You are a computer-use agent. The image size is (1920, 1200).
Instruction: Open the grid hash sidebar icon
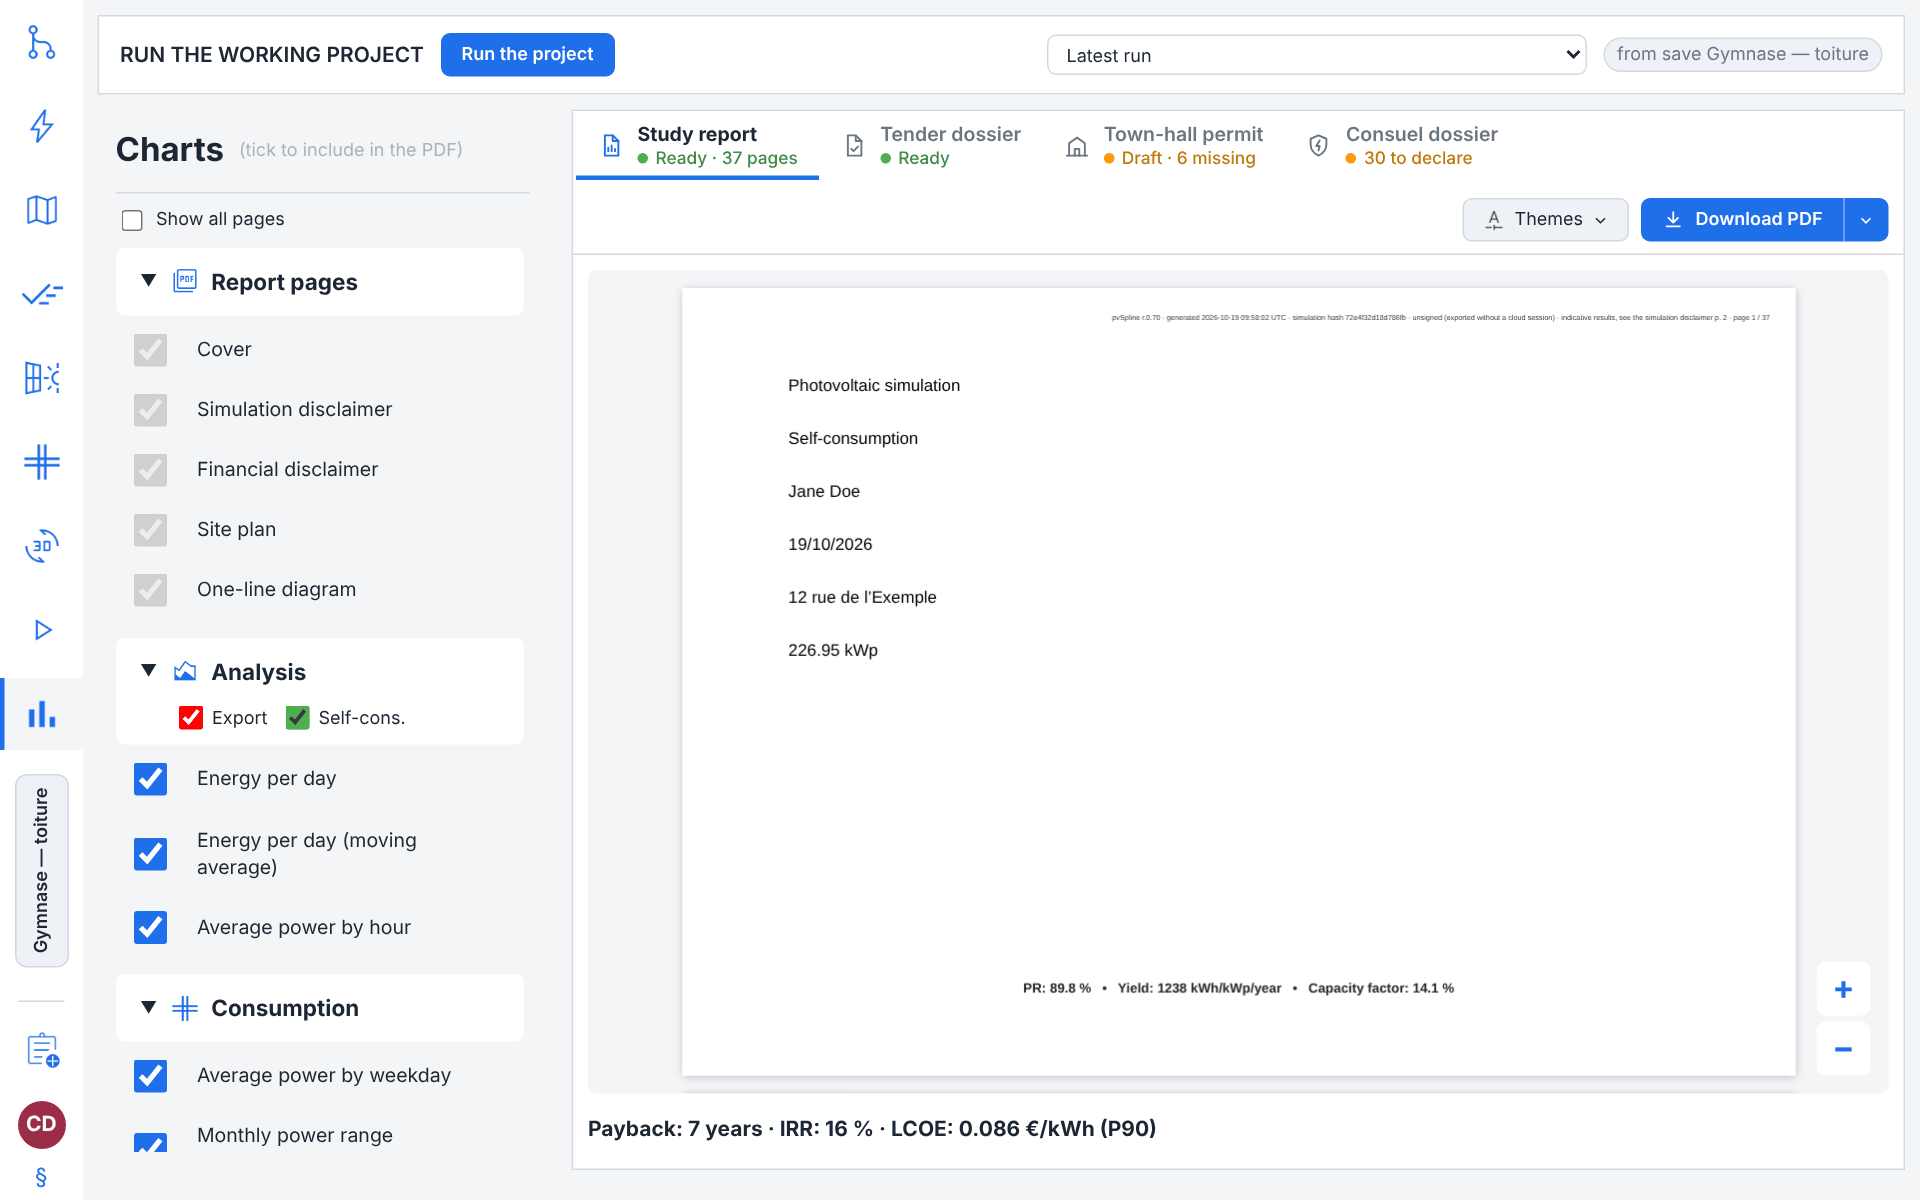41,462
